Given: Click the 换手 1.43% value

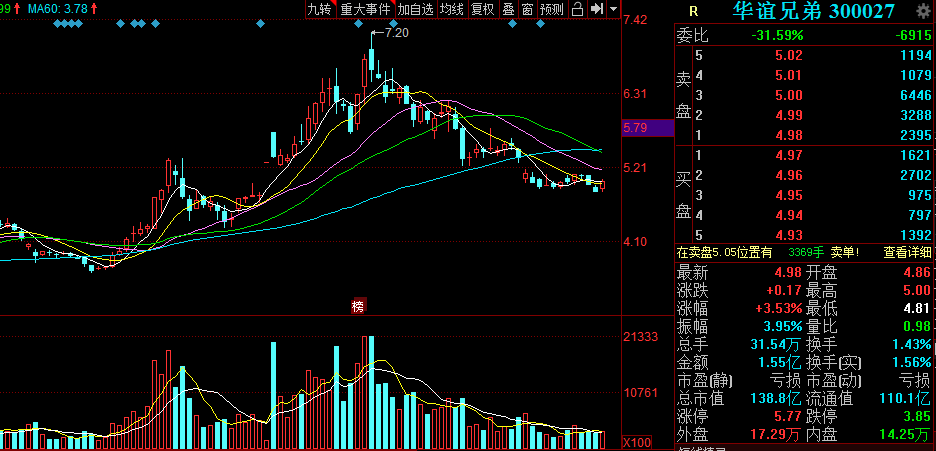Looking at the screenshot, I should click(x=912, y=345).
